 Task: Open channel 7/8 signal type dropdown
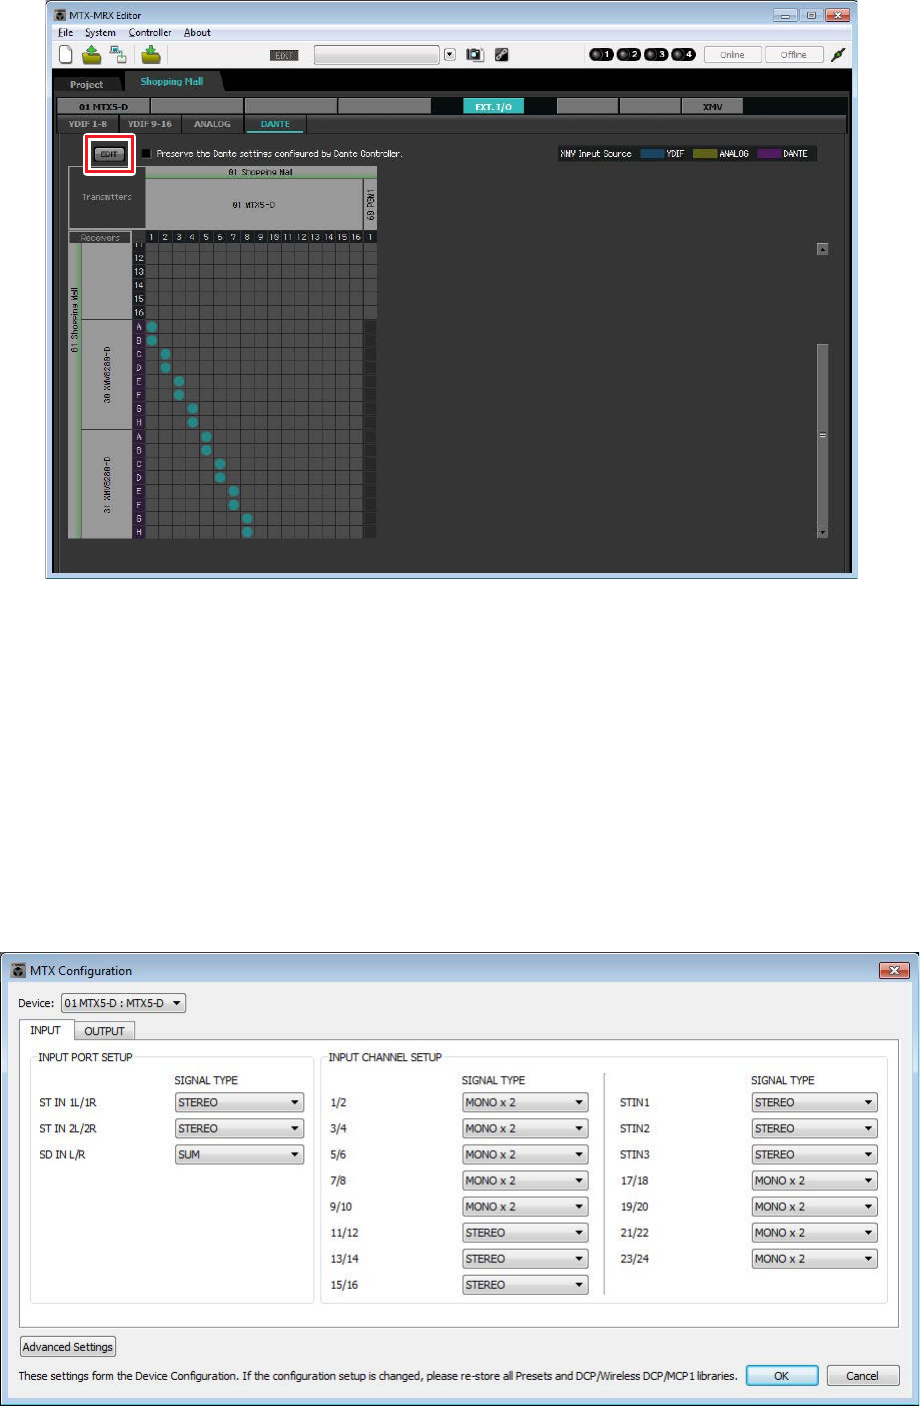[x=525, y=1181]
